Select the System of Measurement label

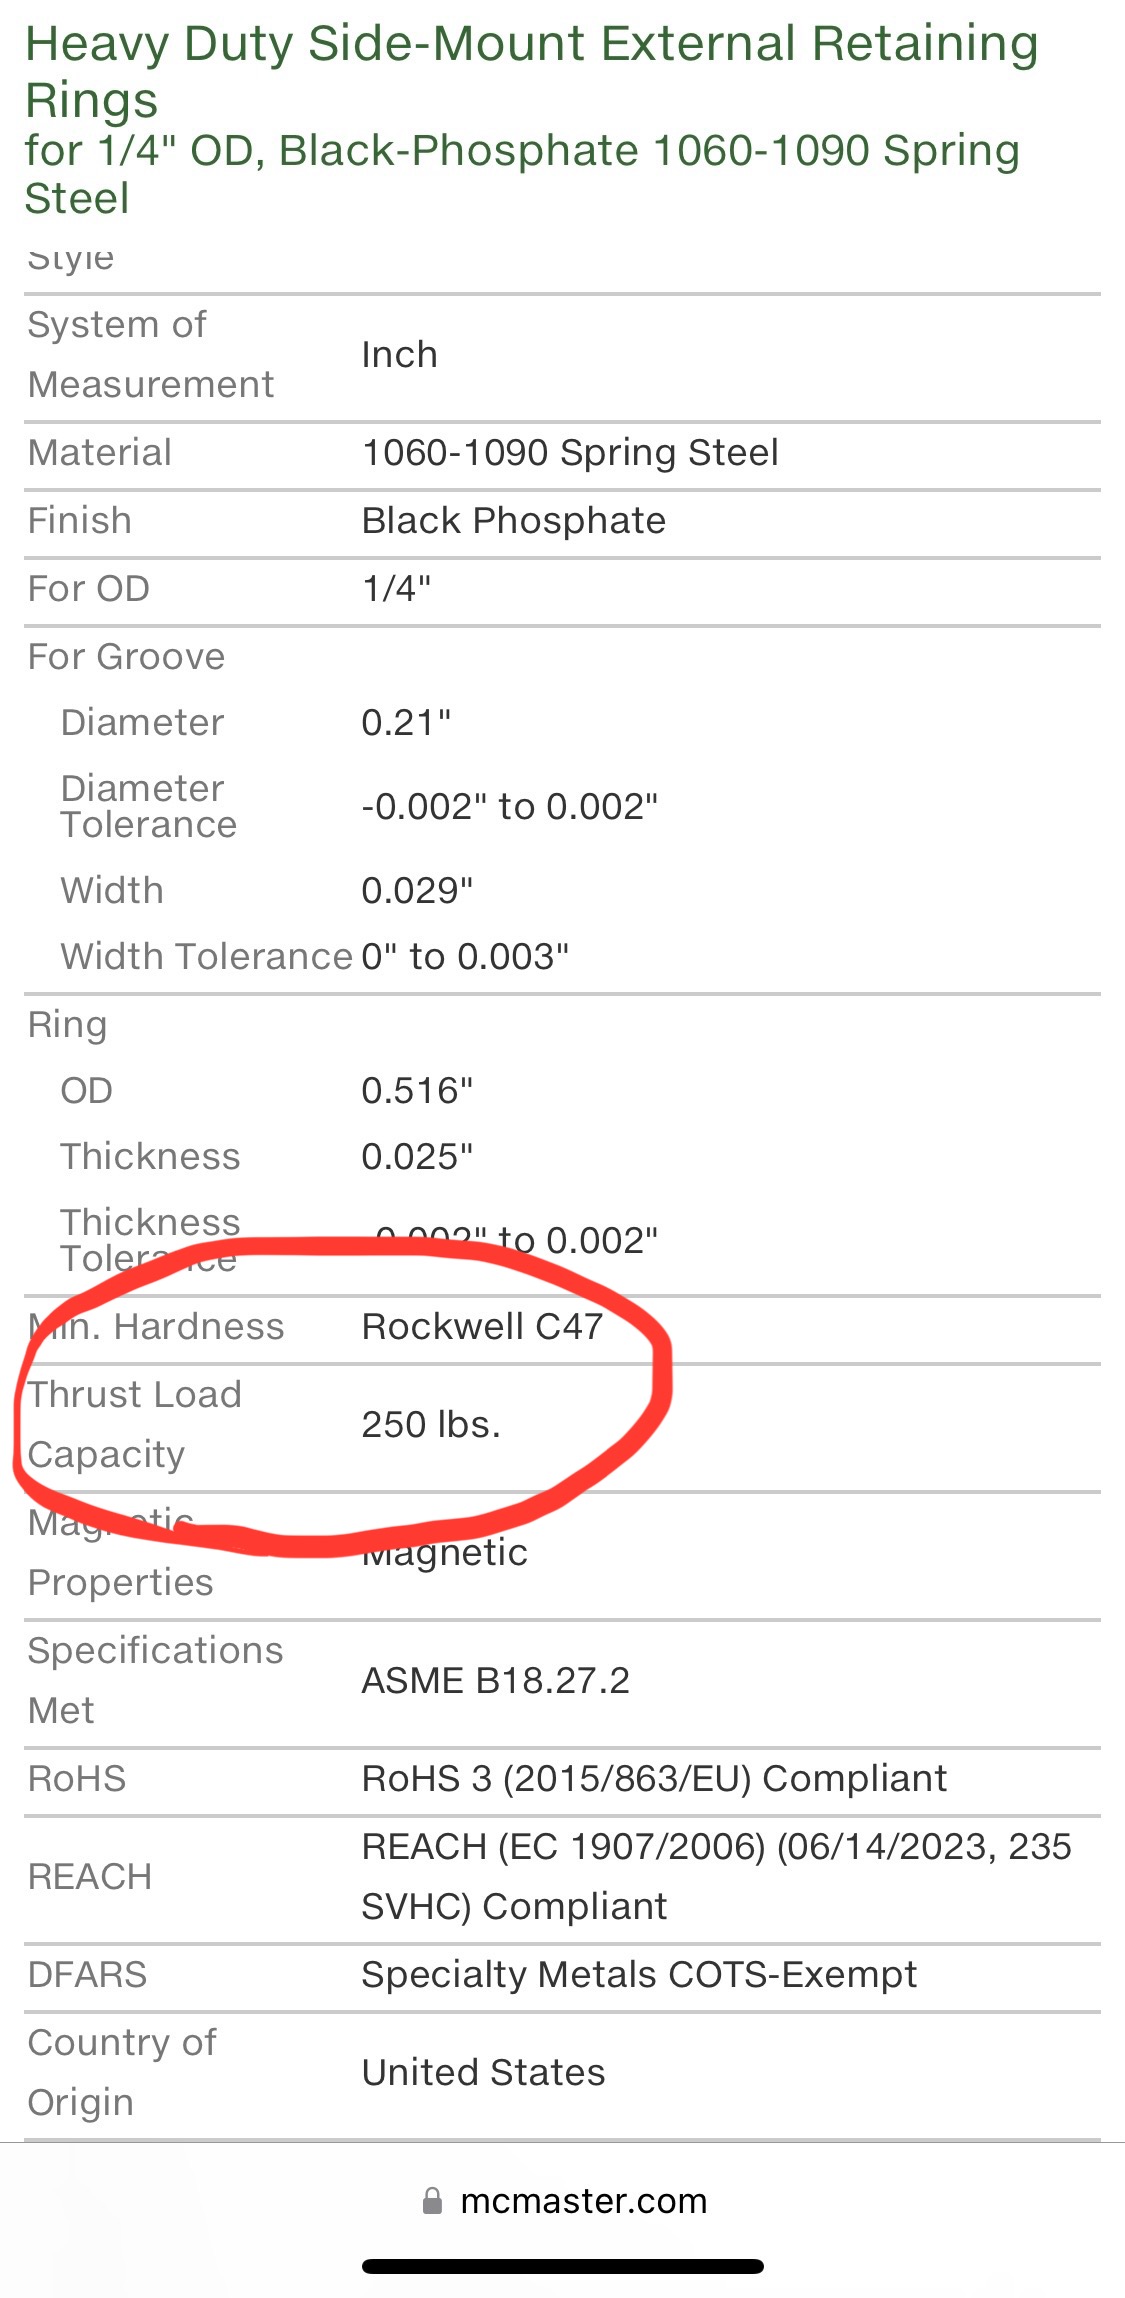point(150,354)
